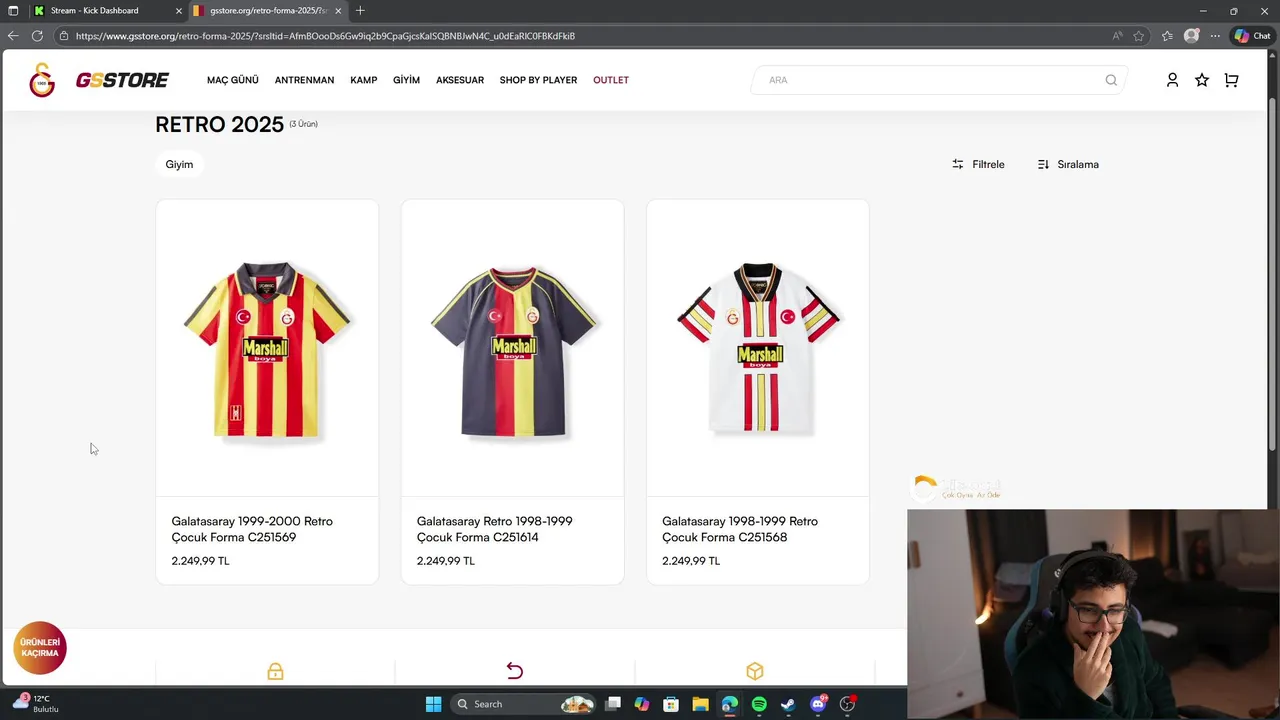Click the yellow padlock secure payment icon
The image size is (1280, 720).
click(275, 671)
